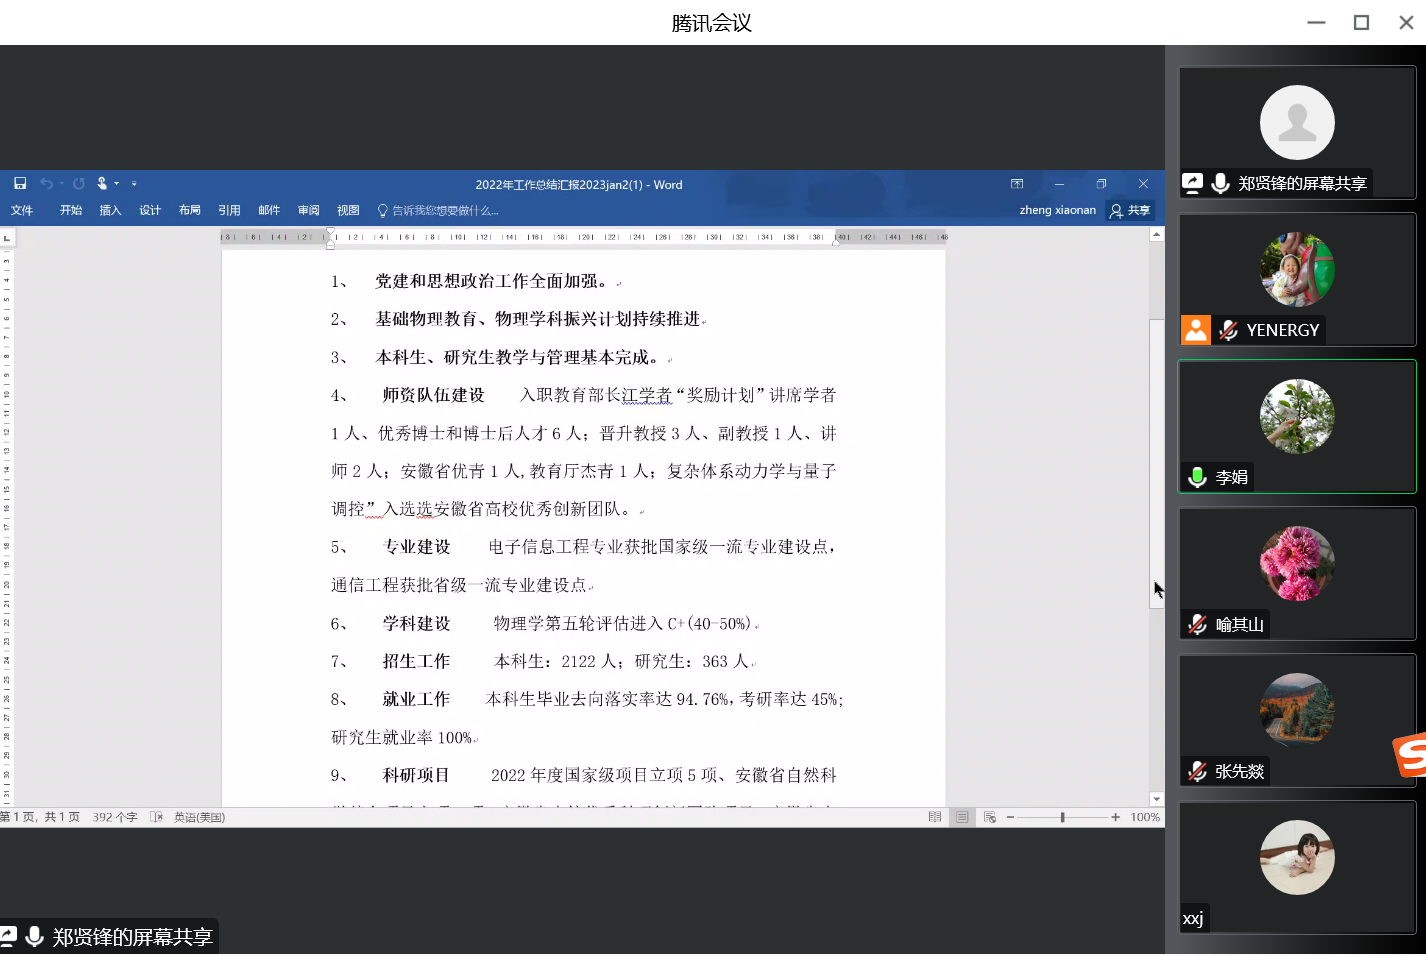The height and width of the screenshot is (956, 1426).
Task: Click the proofing errors icon in status bar
Action: point(156,817)
